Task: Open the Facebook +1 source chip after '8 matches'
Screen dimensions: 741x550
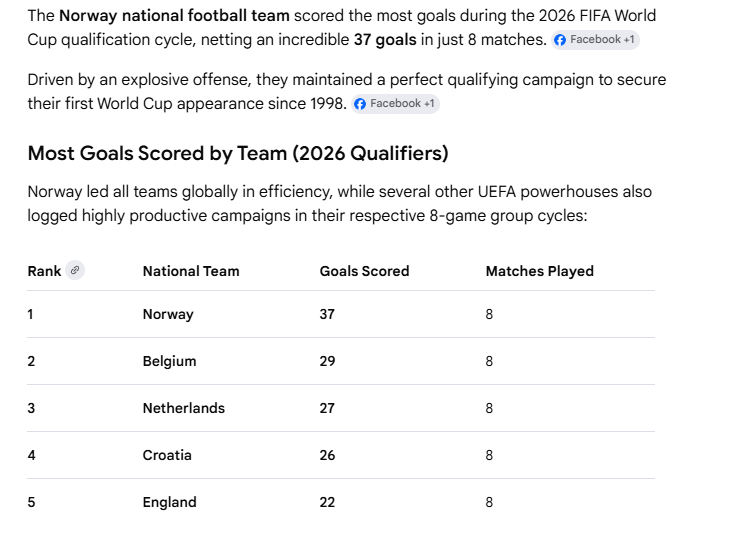Action: (595, 40)
